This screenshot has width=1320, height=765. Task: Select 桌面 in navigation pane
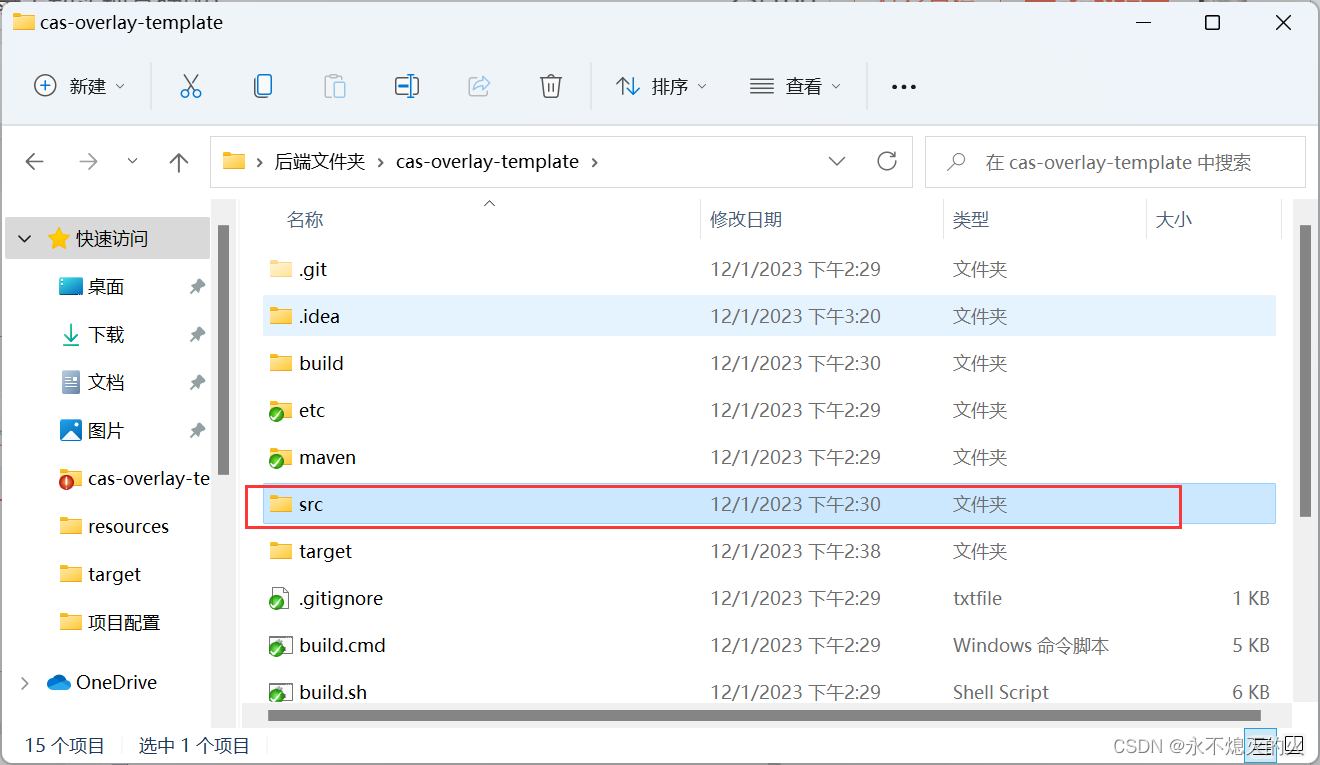coord(106,287)
